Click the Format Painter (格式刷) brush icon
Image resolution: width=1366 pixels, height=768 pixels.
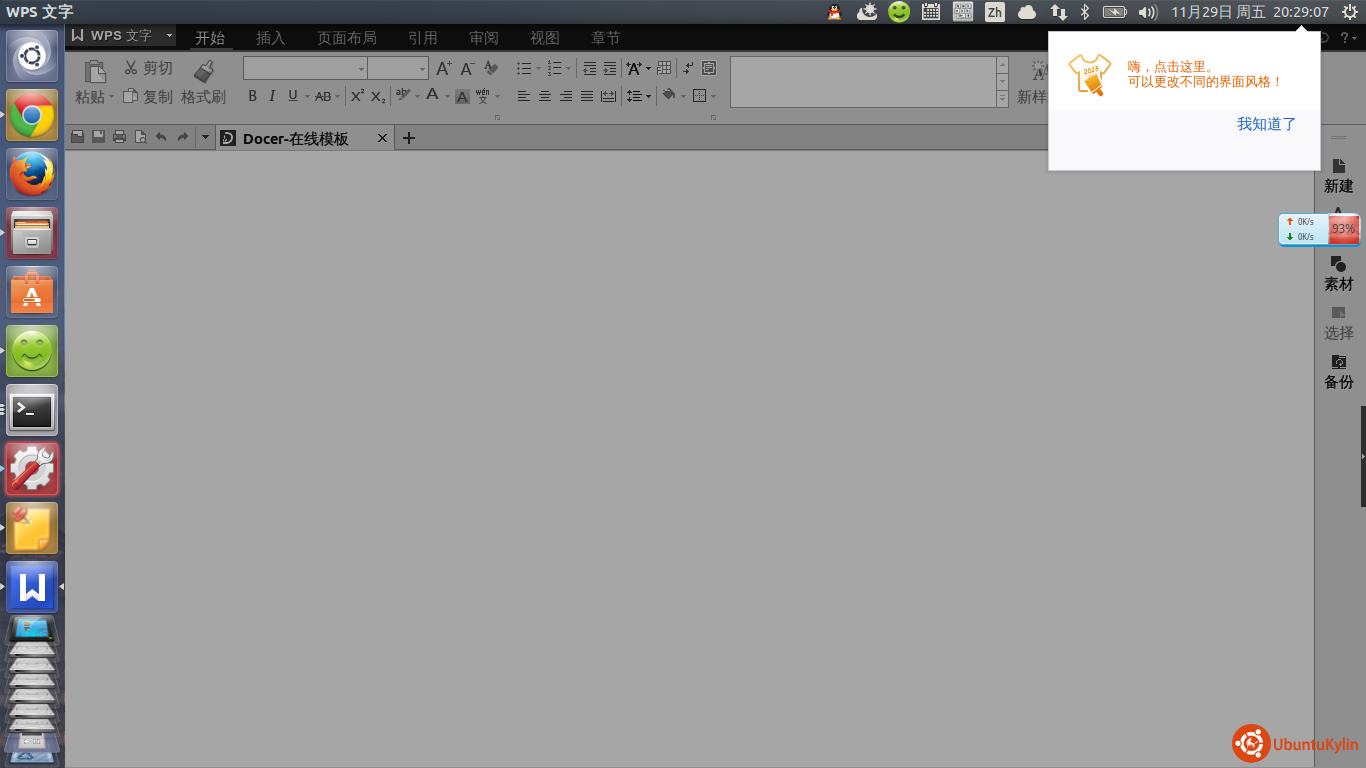click(204, 70)
